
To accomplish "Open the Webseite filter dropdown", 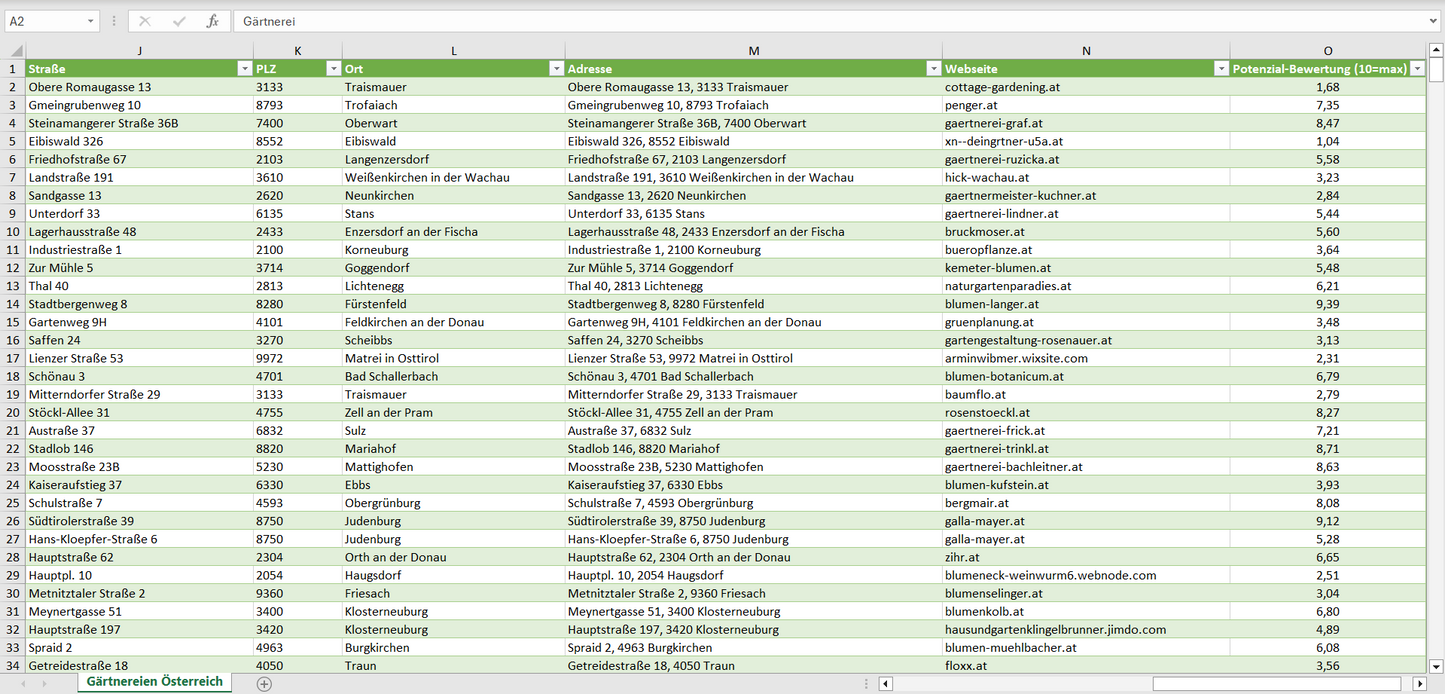I will point(1221,69).
